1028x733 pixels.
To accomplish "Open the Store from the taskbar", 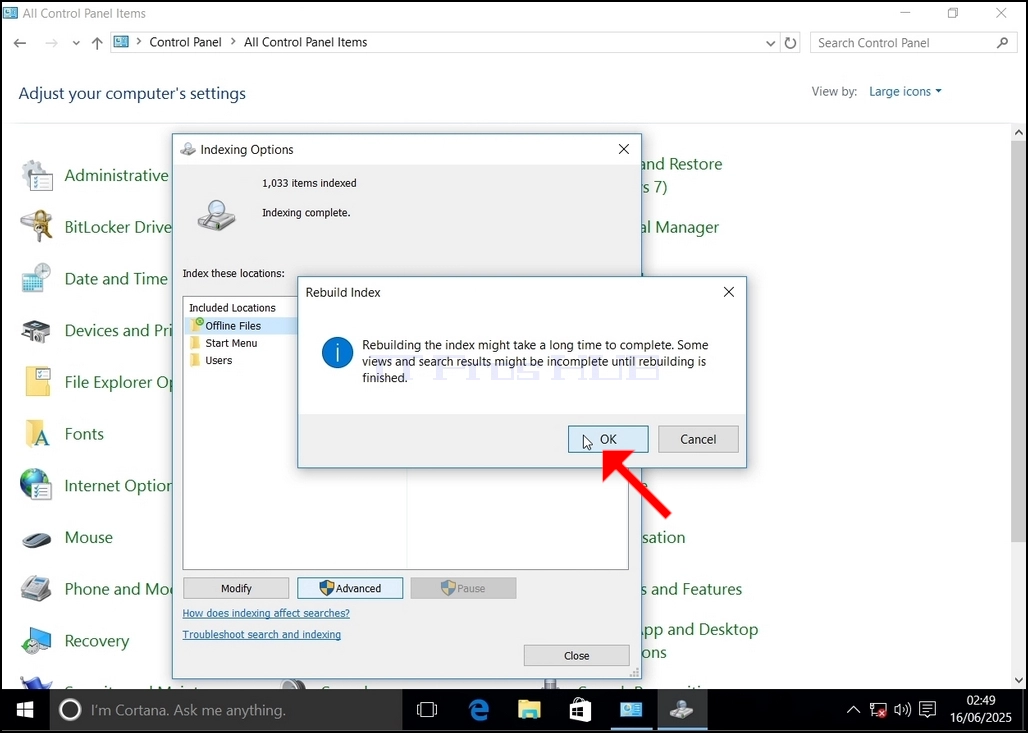I will (x=580, y=710).
